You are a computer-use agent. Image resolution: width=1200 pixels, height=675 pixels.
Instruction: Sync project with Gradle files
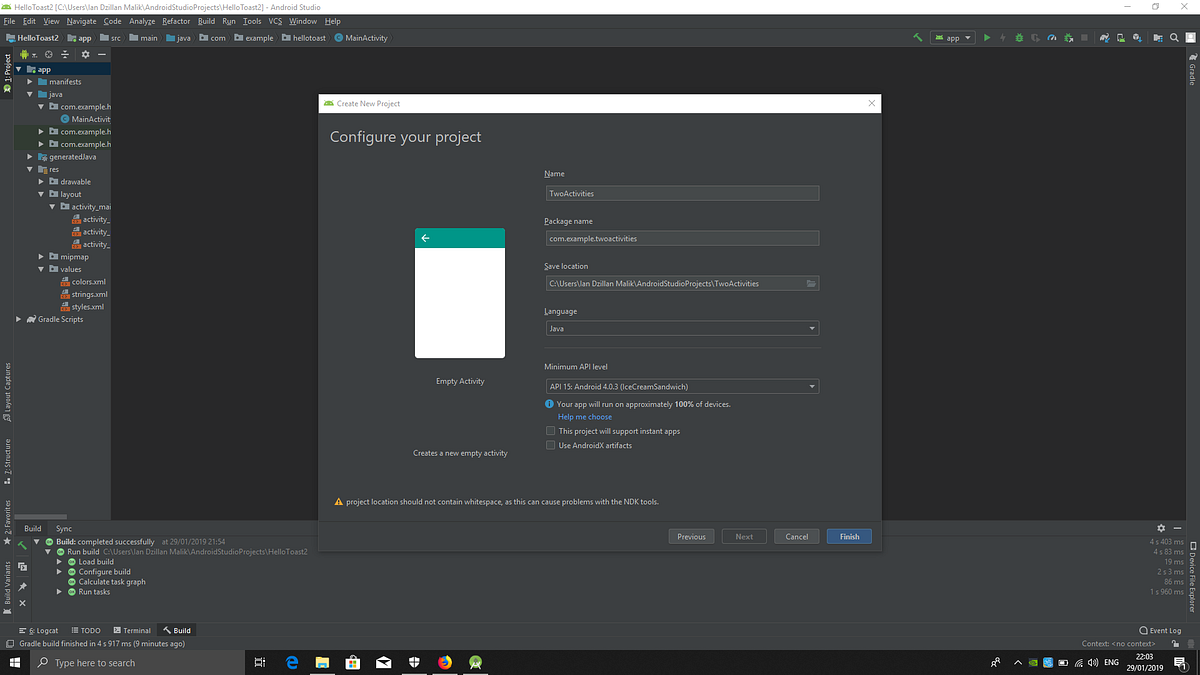pyautogui.click(x=1104, y=37)
